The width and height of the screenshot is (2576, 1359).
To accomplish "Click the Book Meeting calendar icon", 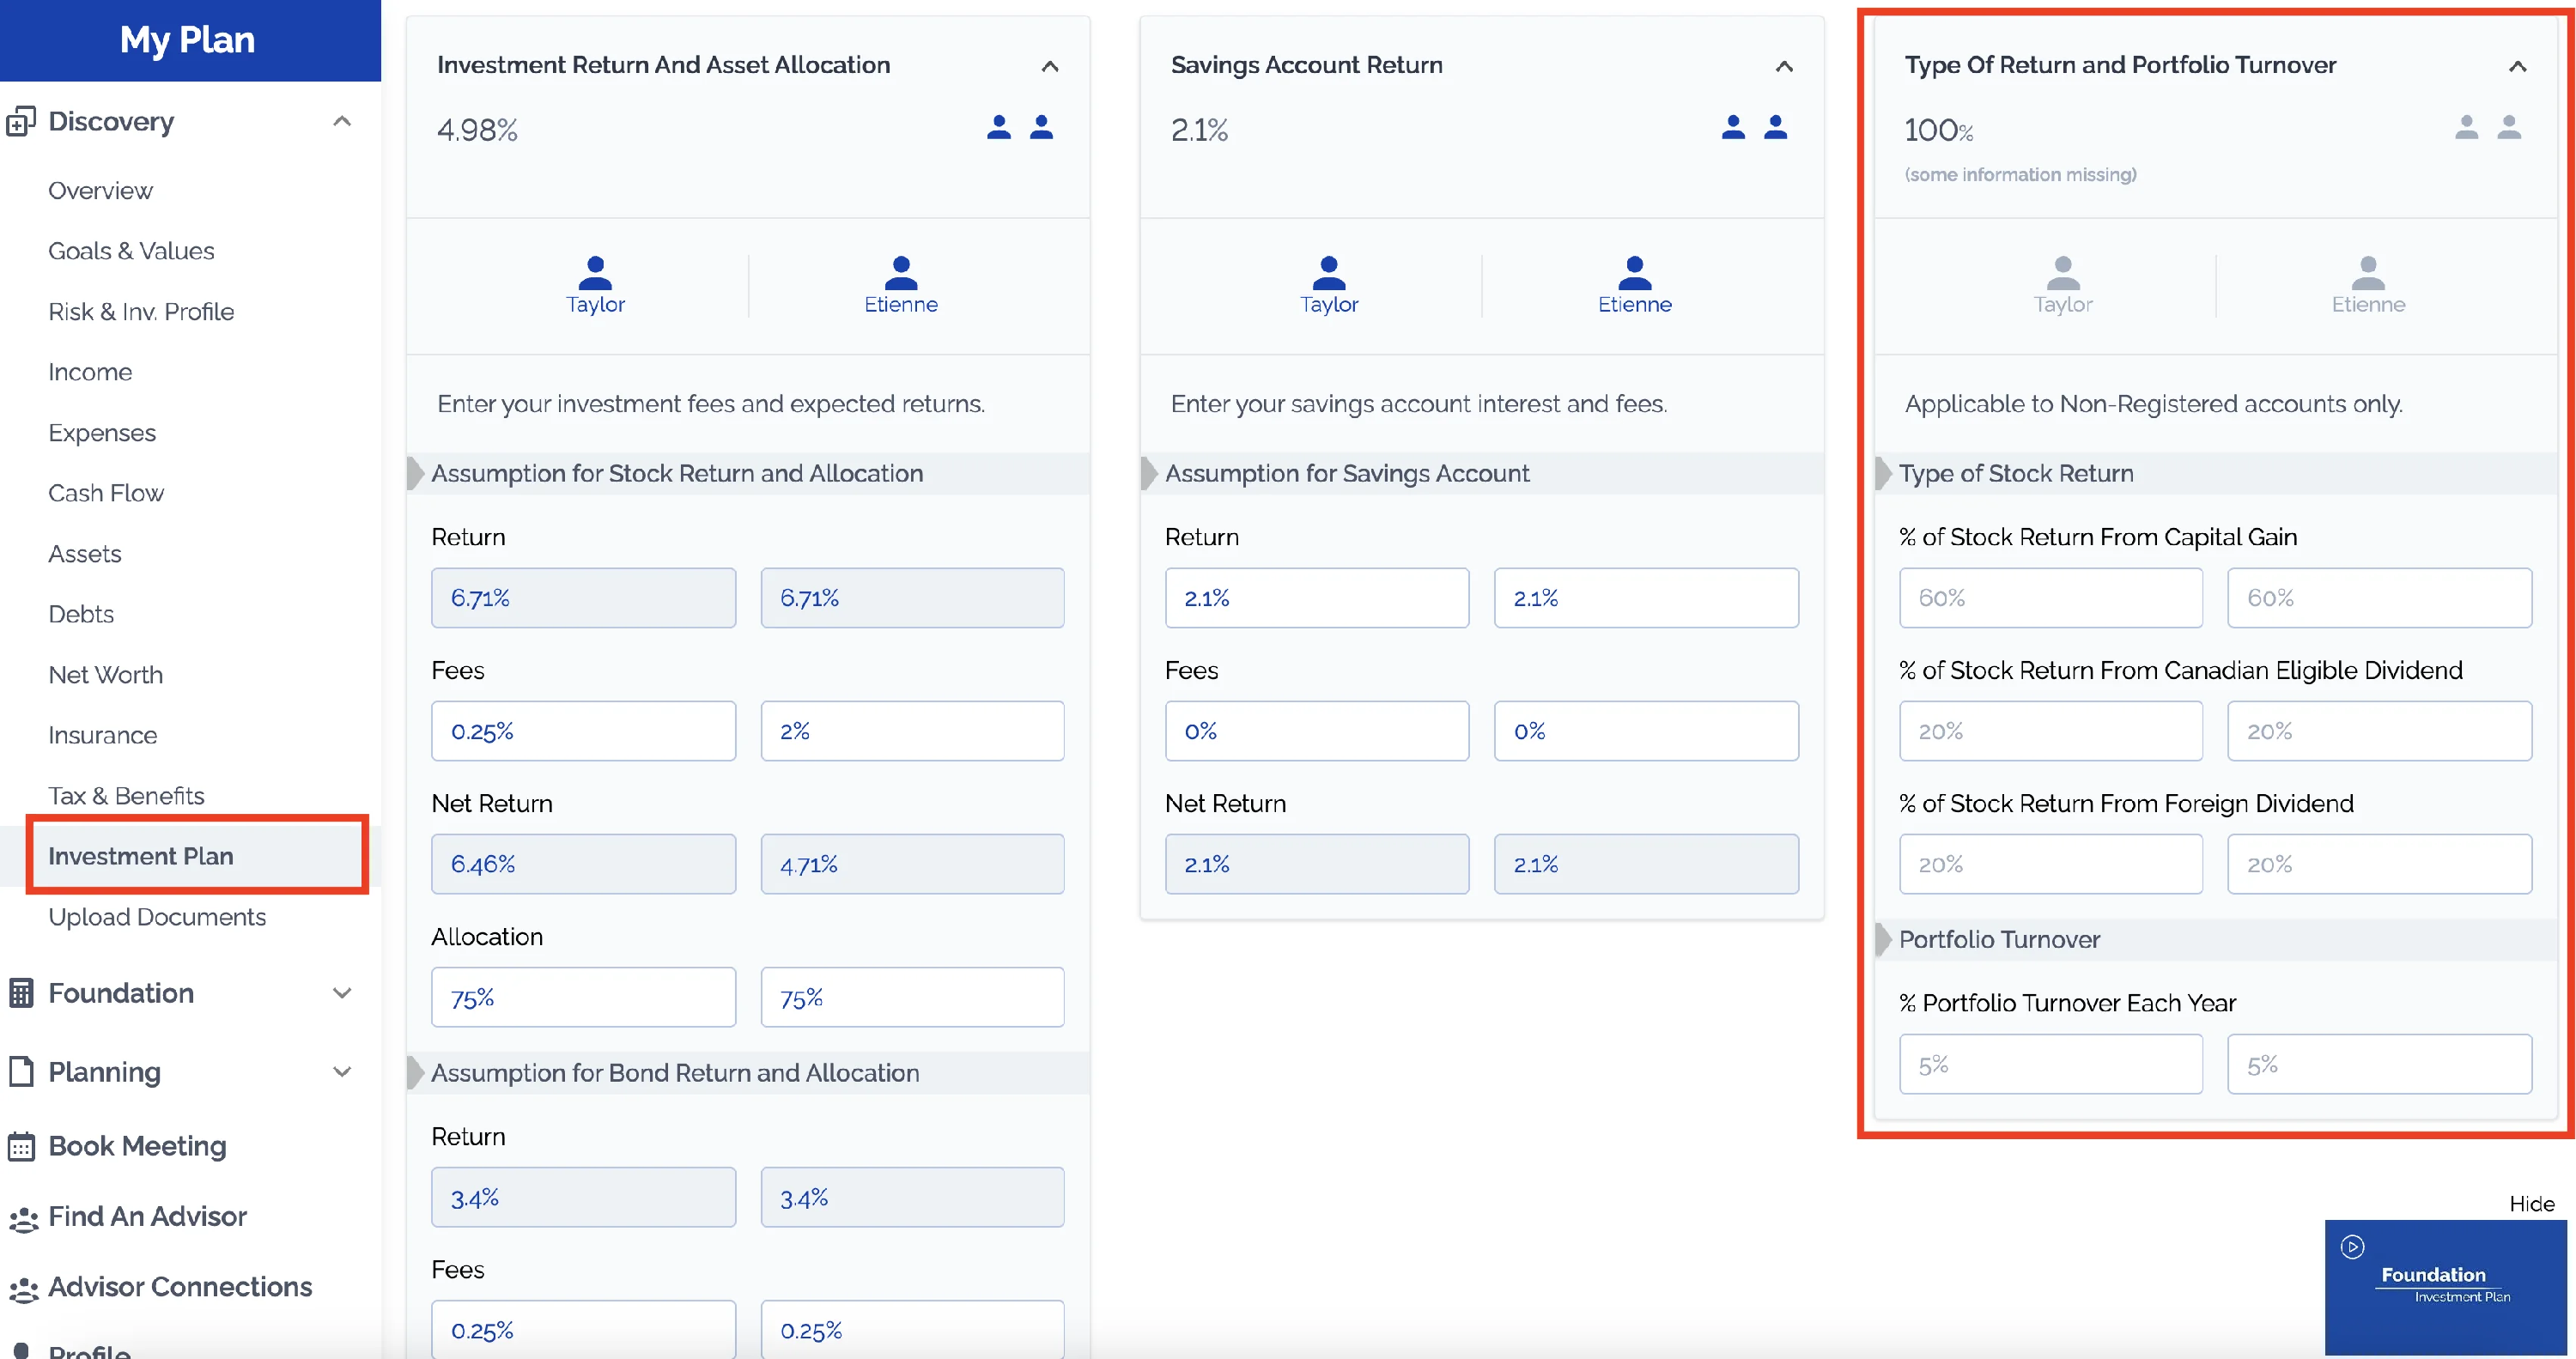I will pos(20,1146).
